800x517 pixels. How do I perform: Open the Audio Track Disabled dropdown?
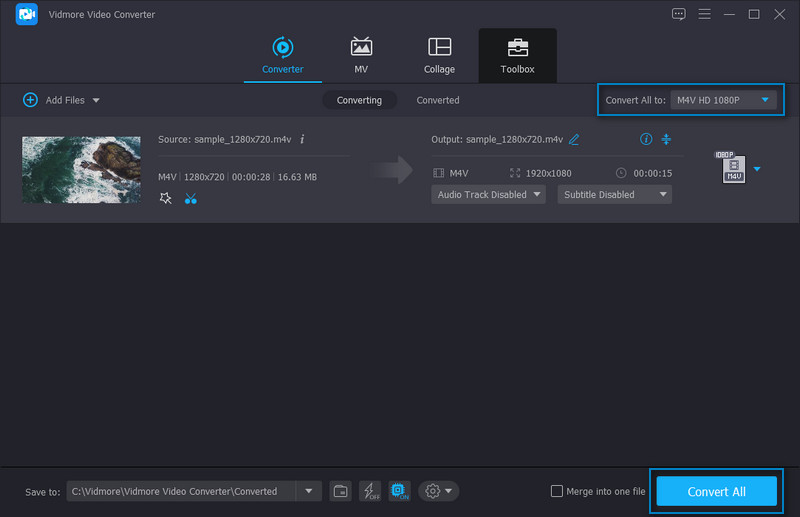[488, 195]
